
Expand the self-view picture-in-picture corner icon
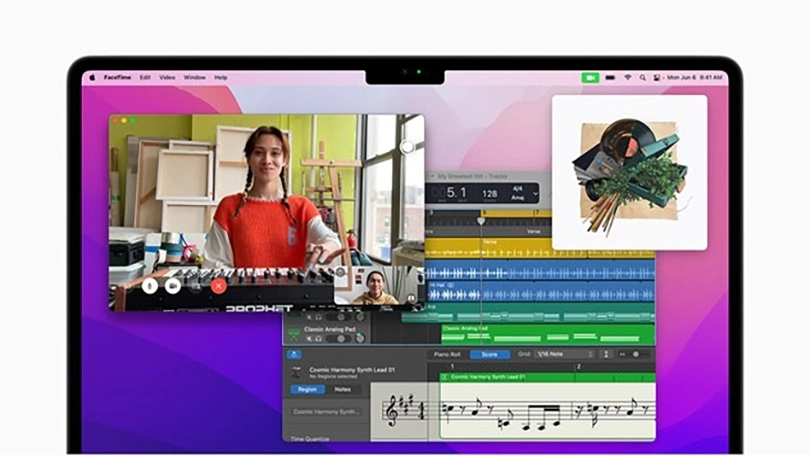pyautogui.click(x=411, y=298)
